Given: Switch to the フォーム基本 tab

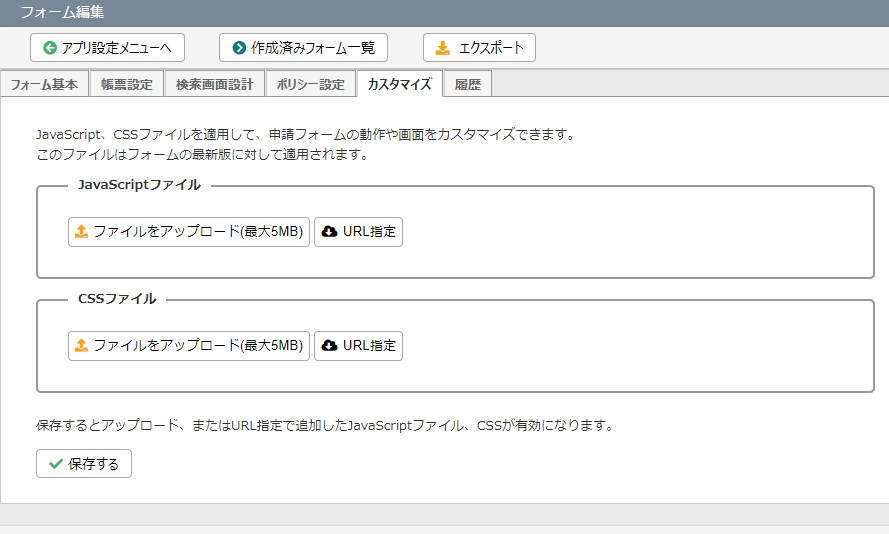Looking at the screenshot, I should click(44, 84).
